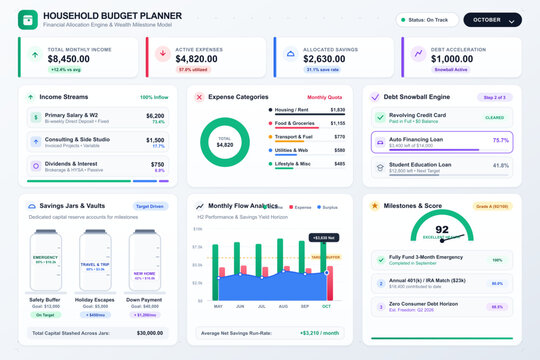Toggle the Expense legend item
540x360 pixels.
300,207
